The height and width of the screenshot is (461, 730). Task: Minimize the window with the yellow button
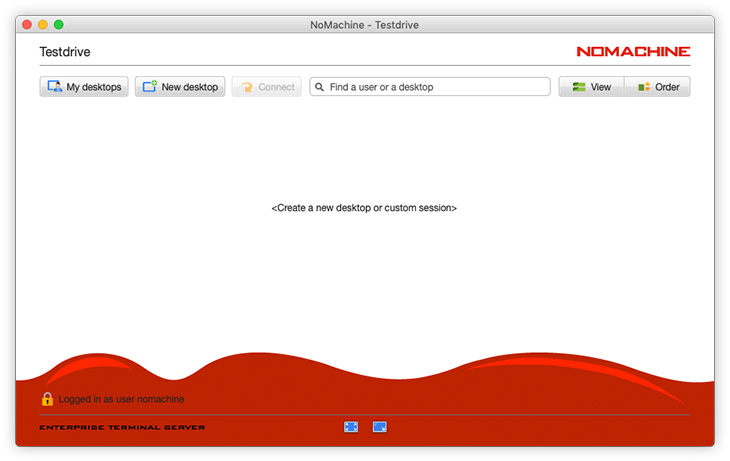(x=43, y=24)
